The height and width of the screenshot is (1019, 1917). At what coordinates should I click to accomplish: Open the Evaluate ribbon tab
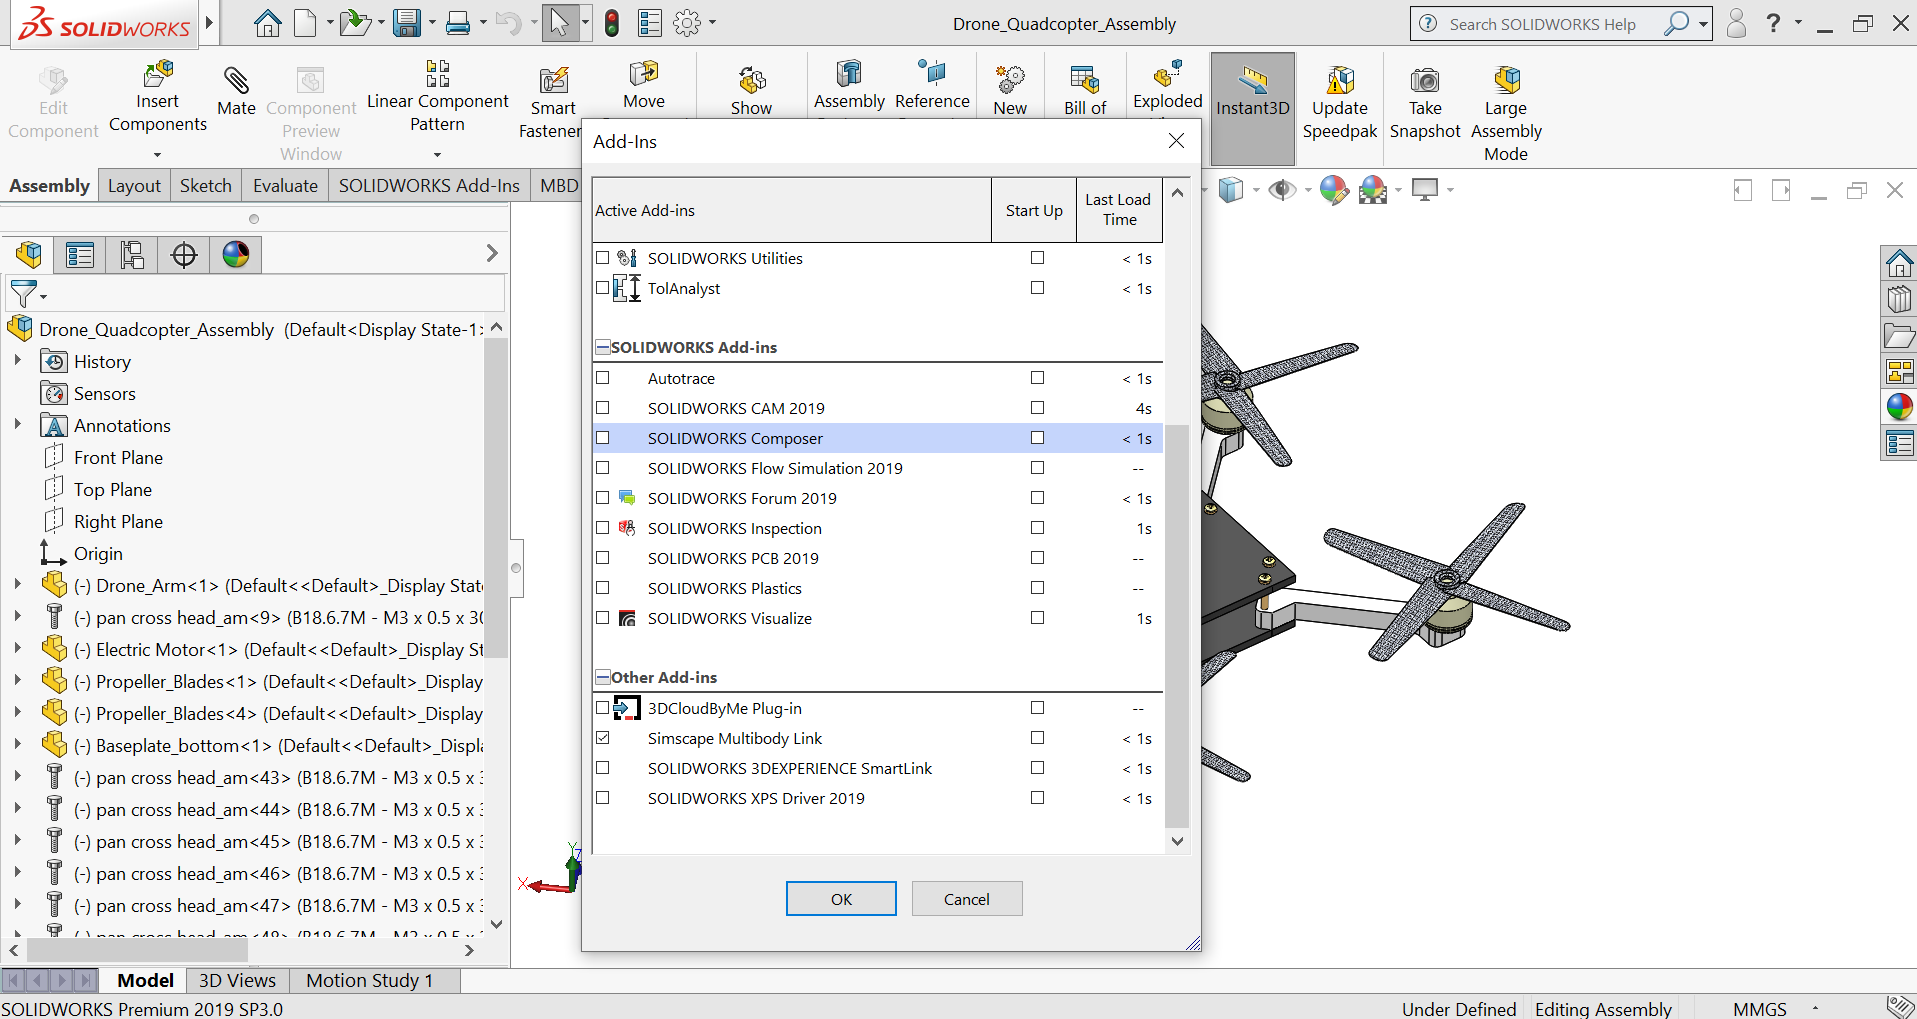tap(284, 185)
